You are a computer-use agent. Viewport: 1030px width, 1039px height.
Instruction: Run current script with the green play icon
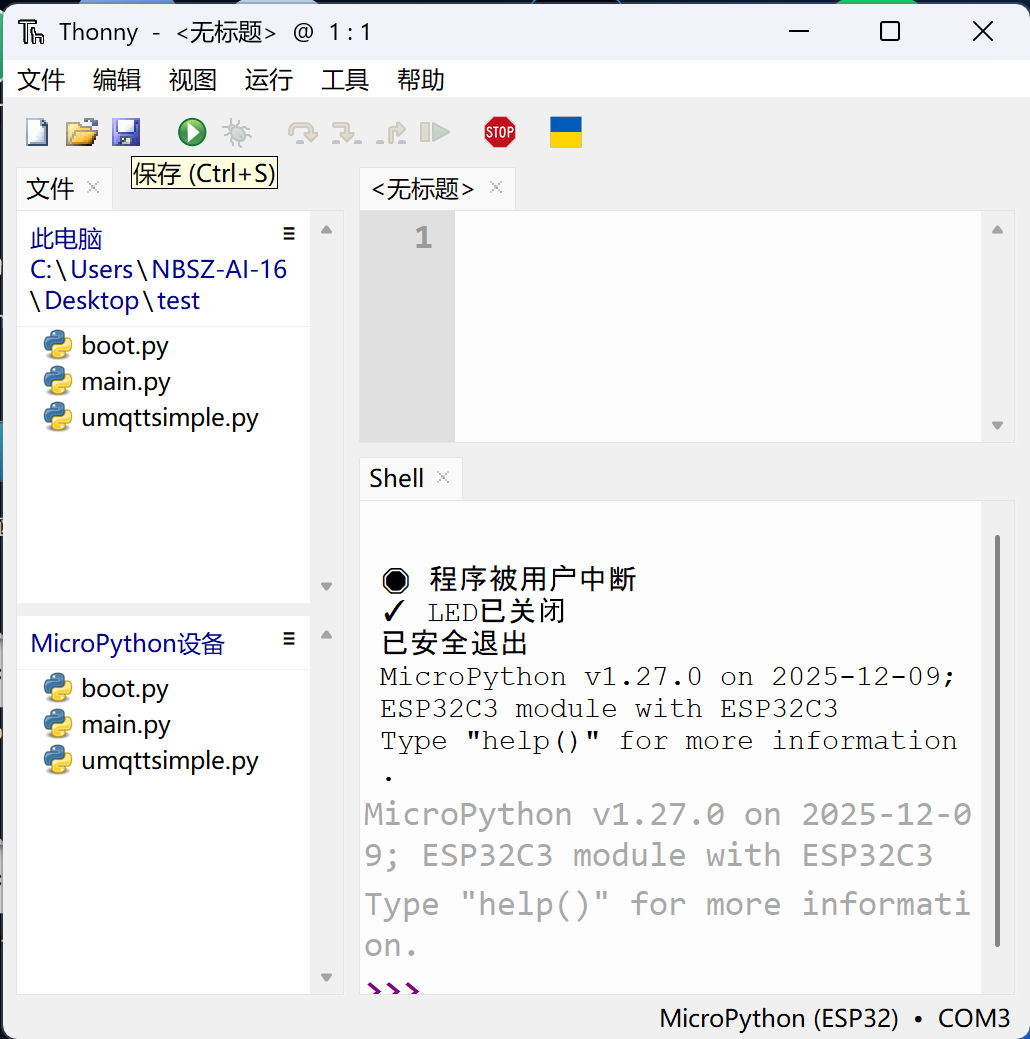192,132
